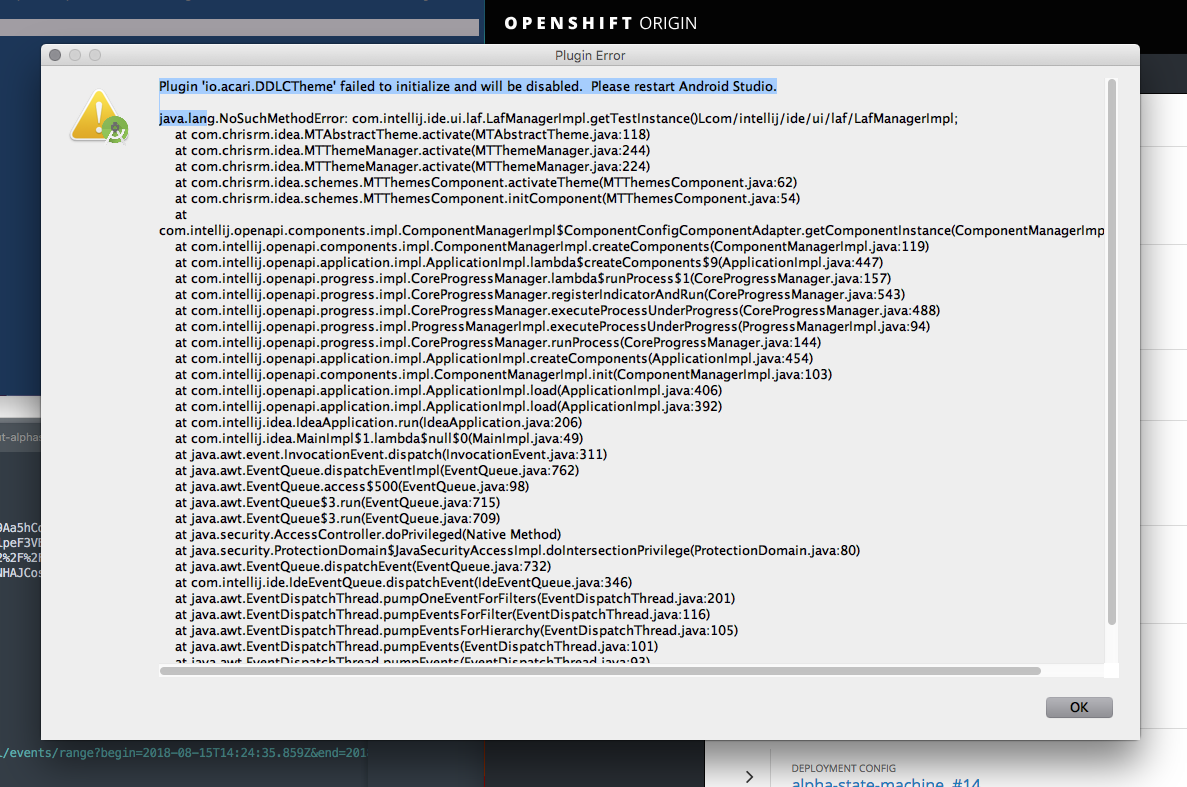Click the pumpEventsForHierarchy stack line
The image size is (1187, 787).
pos(456,630)
